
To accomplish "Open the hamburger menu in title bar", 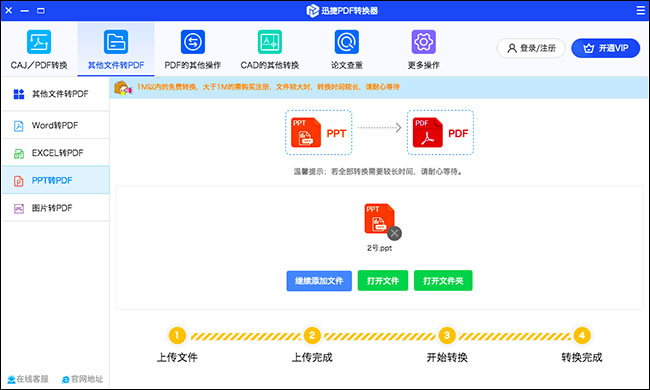I will [640, 10].
